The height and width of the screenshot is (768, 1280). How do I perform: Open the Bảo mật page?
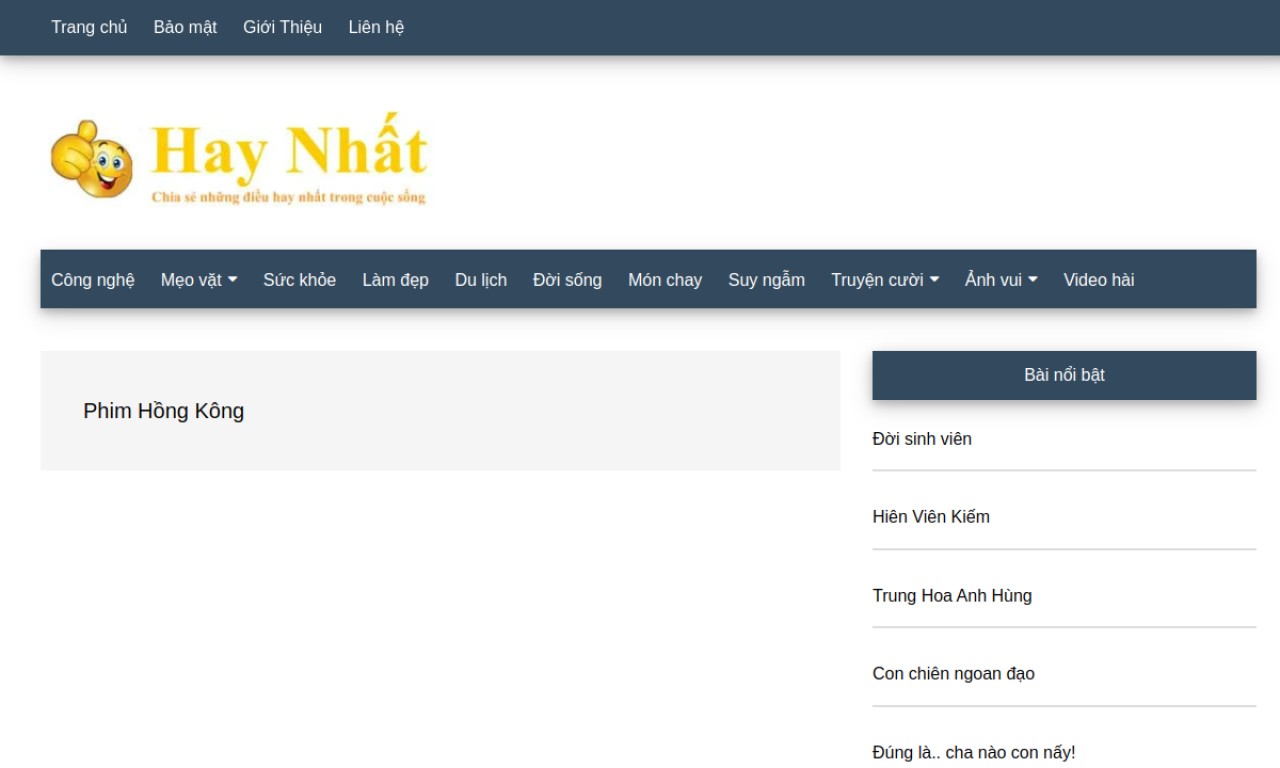[x=185, y=27]
